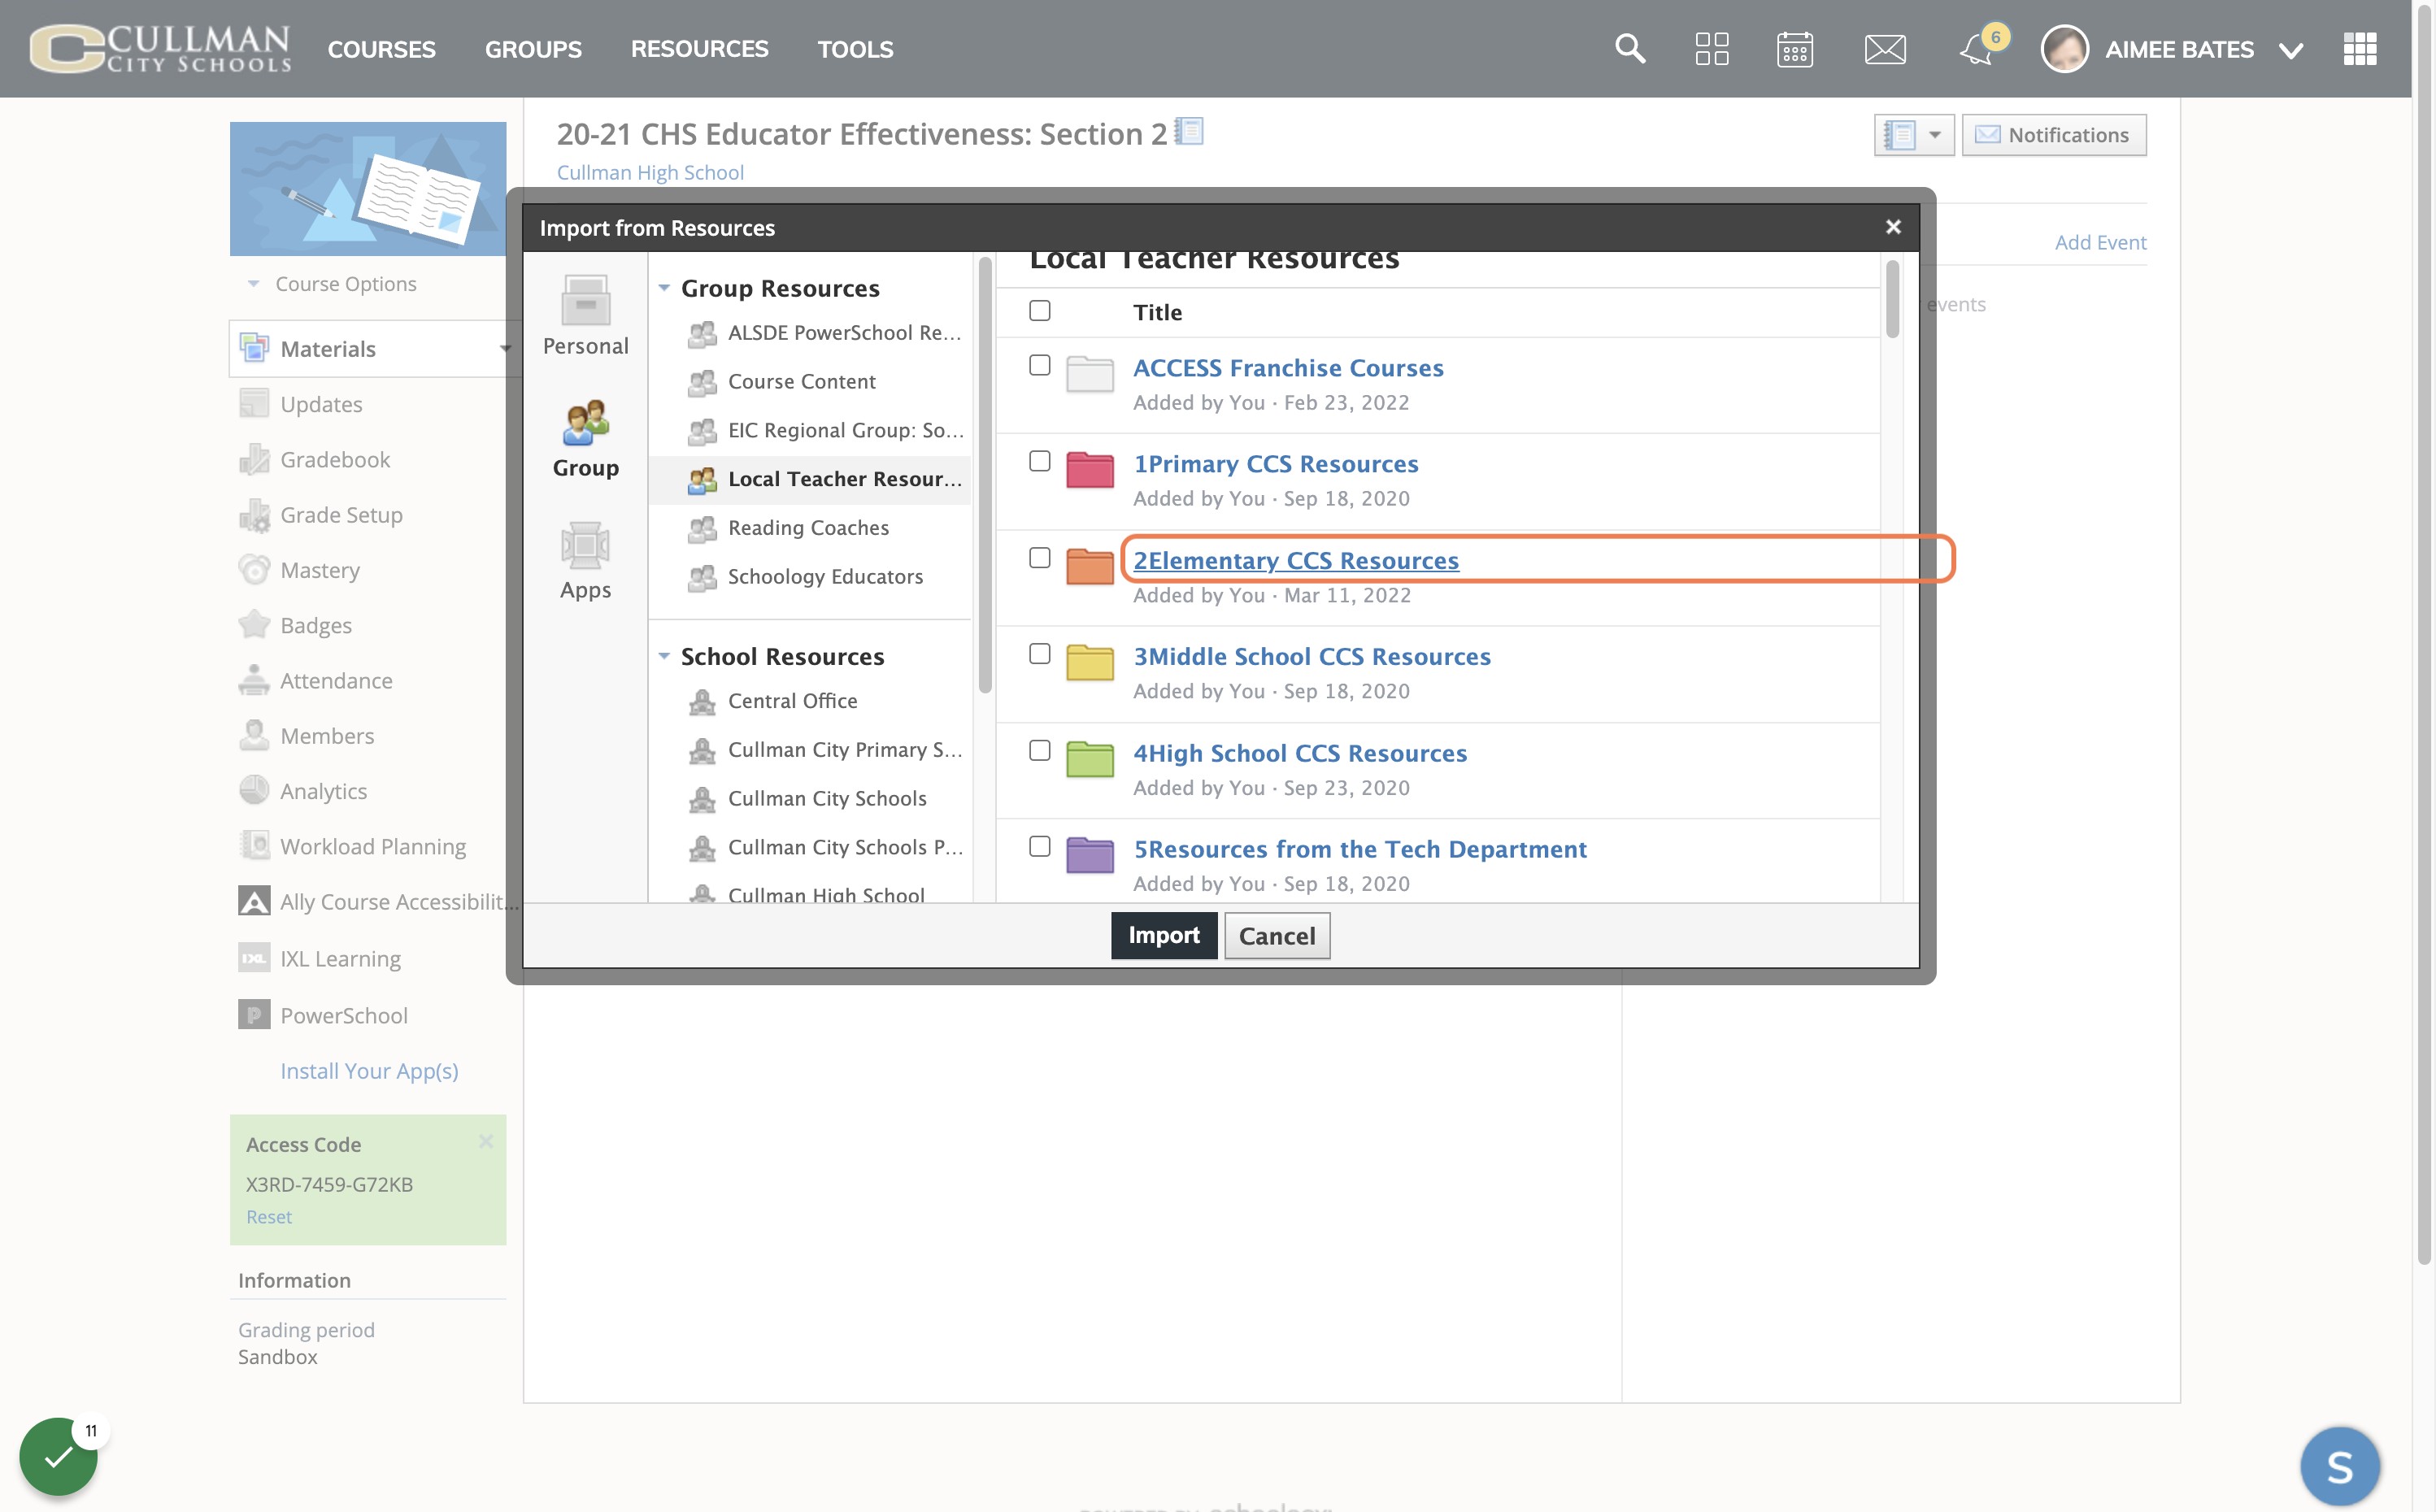The image size is (2436, 1512).
Task: Check the 3Middle School CCS Resources checkbox
Action: (1040, 654)
